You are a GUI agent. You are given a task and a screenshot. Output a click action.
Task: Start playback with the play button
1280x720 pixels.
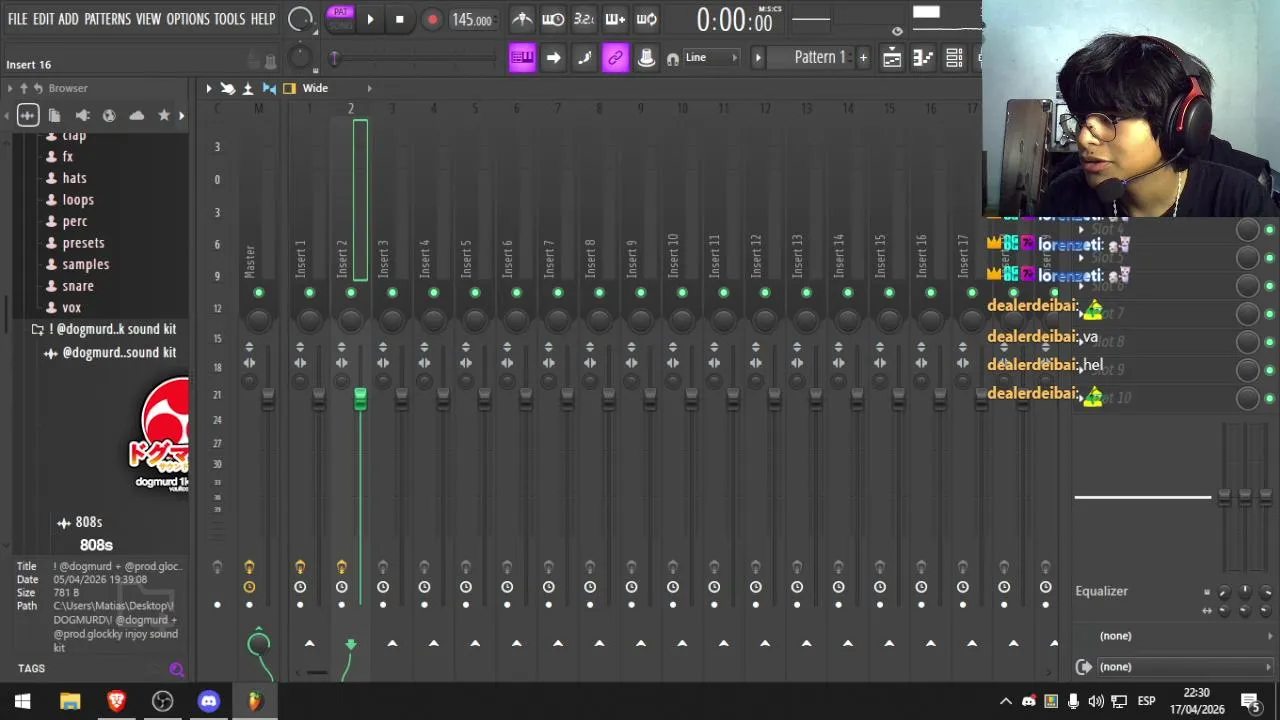click(x=370, y=19)
